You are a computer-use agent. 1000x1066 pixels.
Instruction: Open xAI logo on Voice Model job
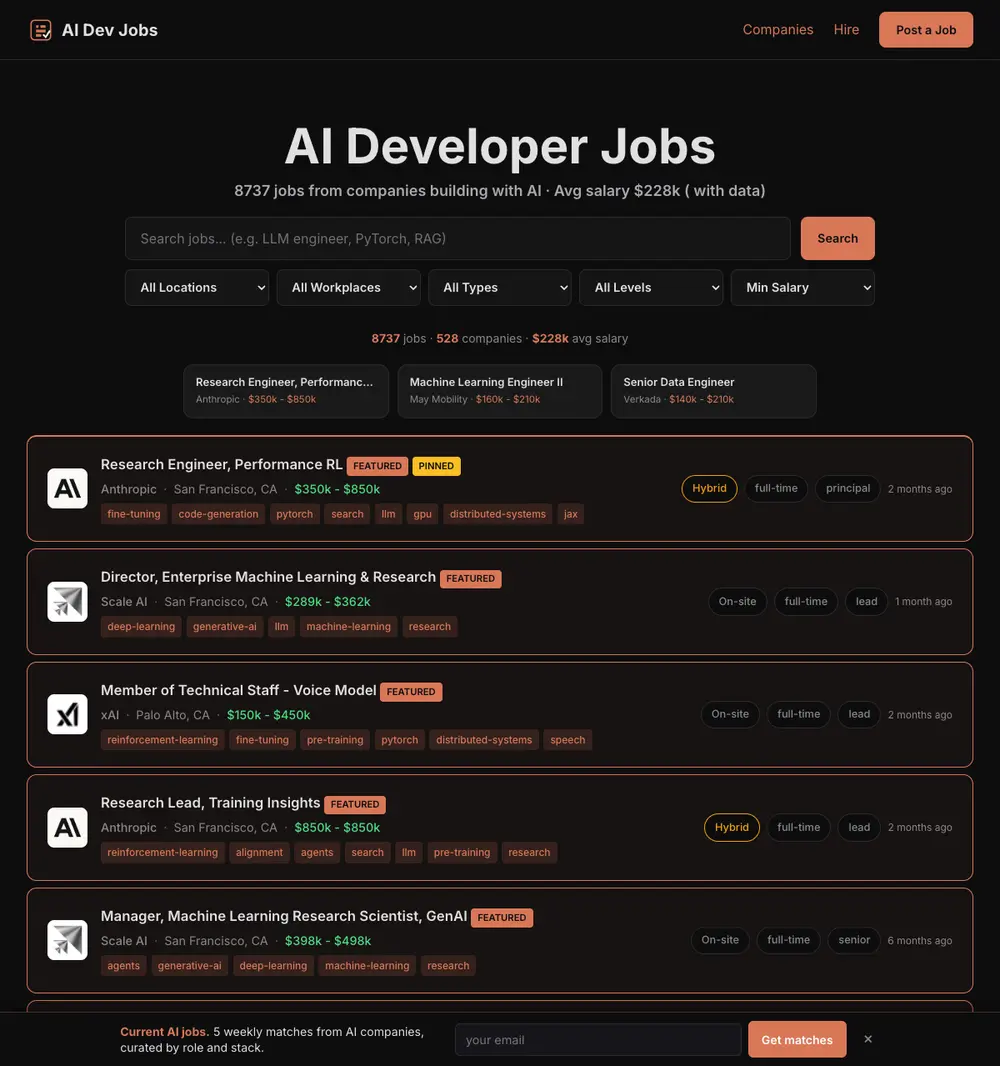coord(67,714)
